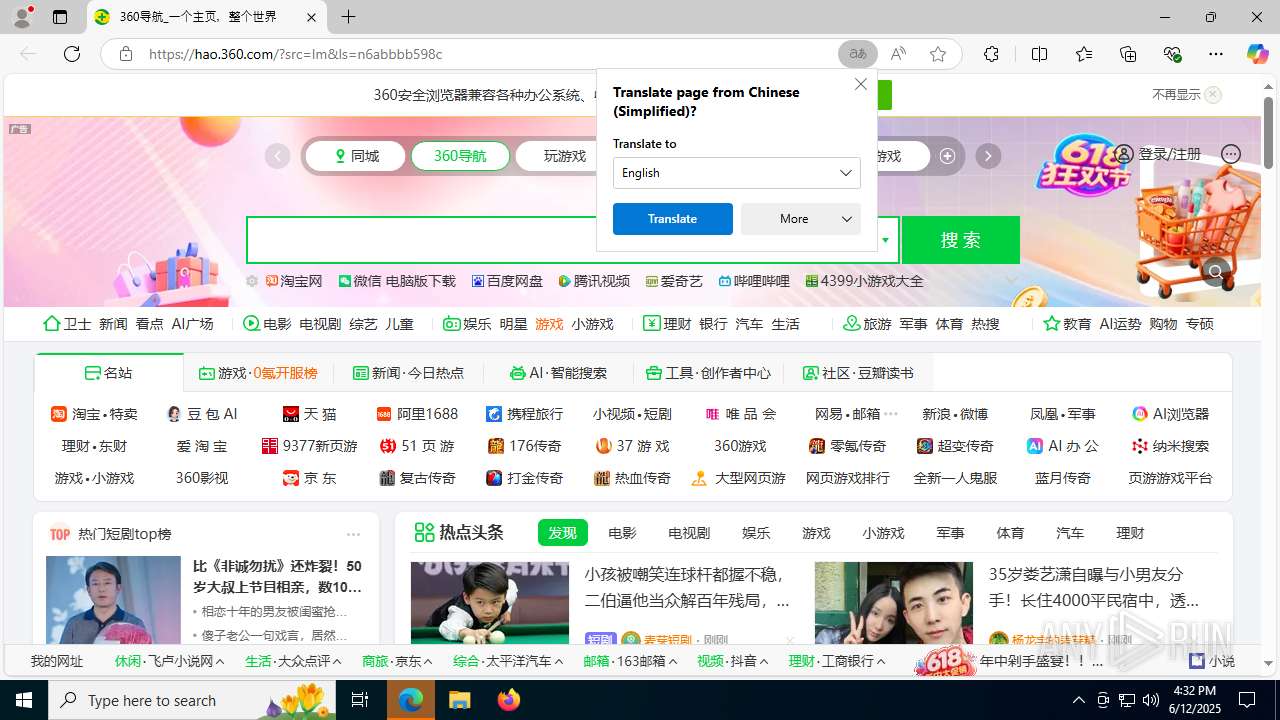Open the snooker boy news thumbnail
This screenshot has height=720, width=1280.
click(x=490, y=603)
